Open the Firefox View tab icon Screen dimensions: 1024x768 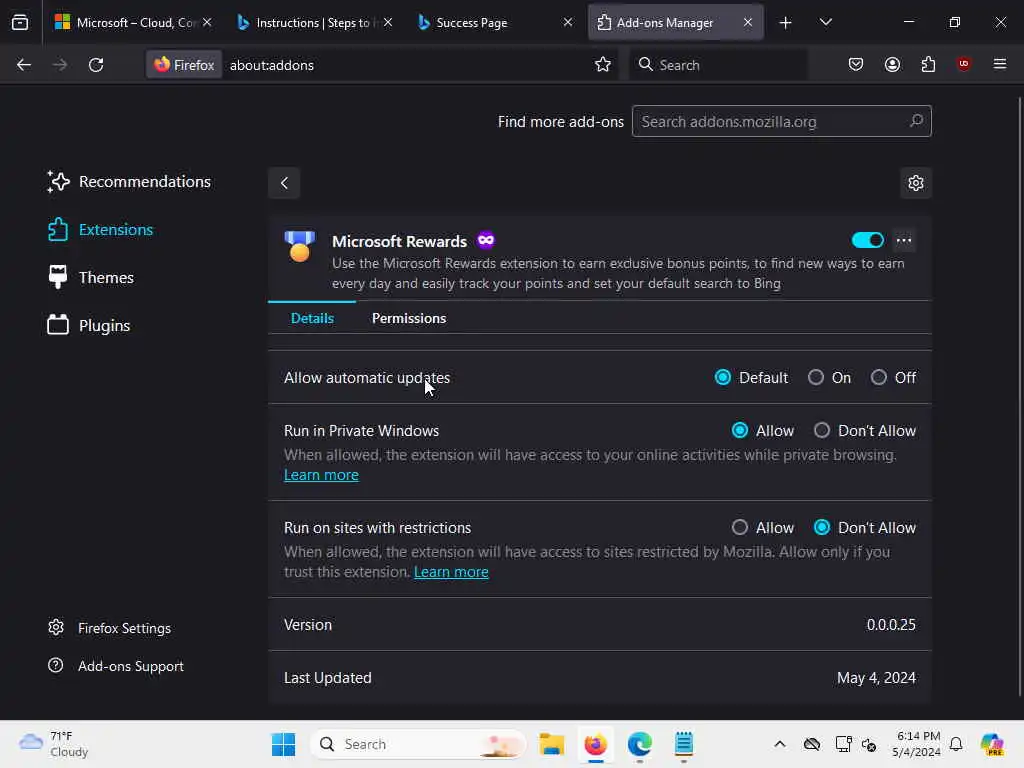(20, 22)
